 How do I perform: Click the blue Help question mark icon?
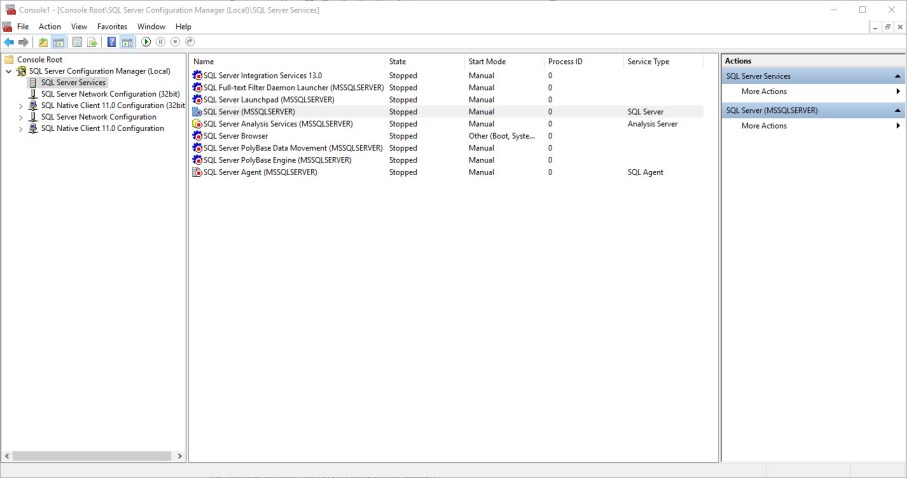tap(112, 42)
